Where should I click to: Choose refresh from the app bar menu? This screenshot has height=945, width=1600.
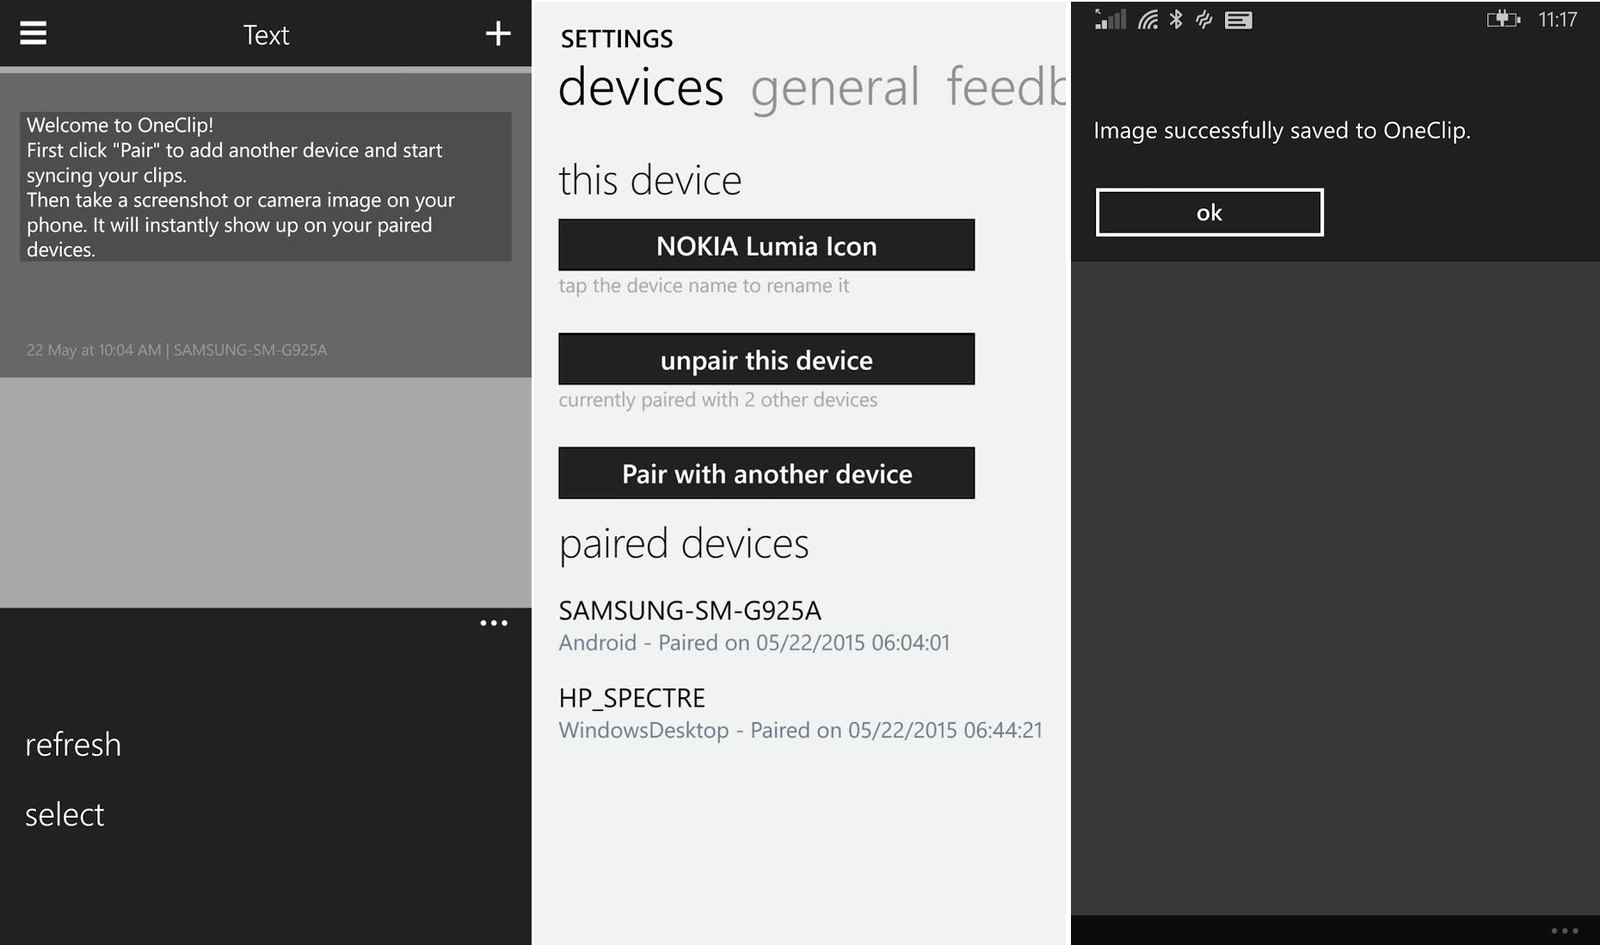tap(73, 745)
